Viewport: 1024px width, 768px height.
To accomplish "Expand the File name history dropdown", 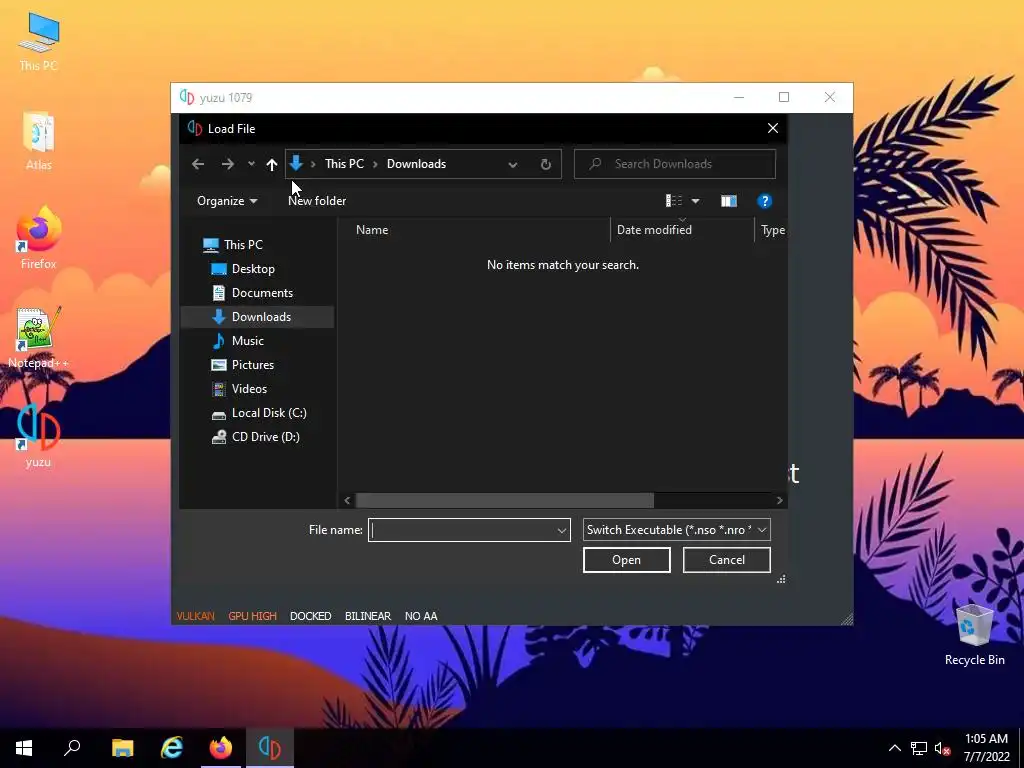I will click(x=562, y=530).
